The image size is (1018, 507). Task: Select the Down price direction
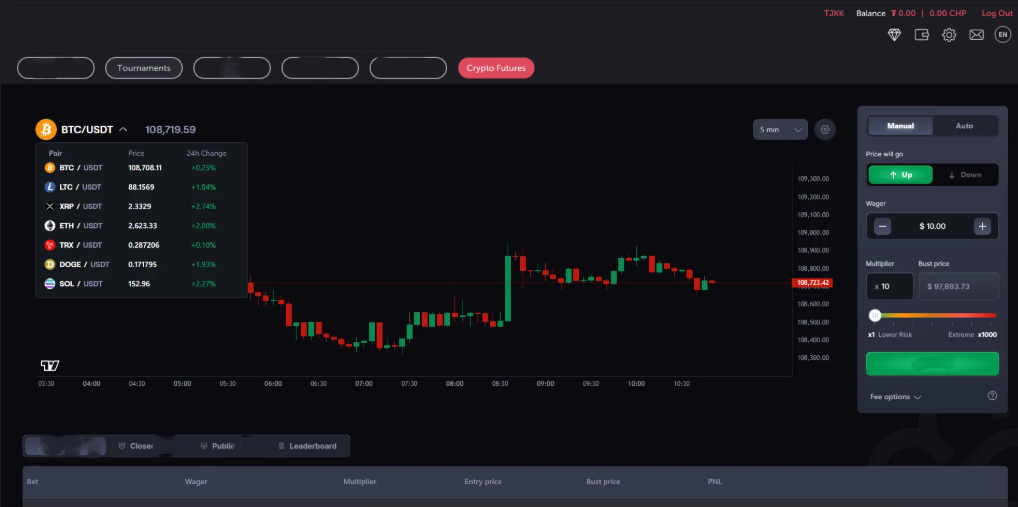pos(964,175)
